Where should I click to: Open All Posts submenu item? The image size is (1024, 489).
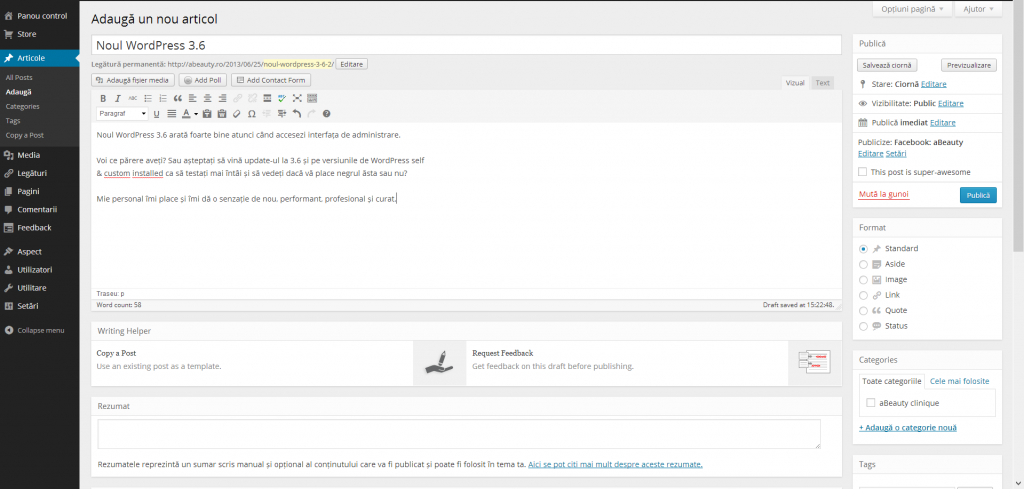click(x=19, y=78)
